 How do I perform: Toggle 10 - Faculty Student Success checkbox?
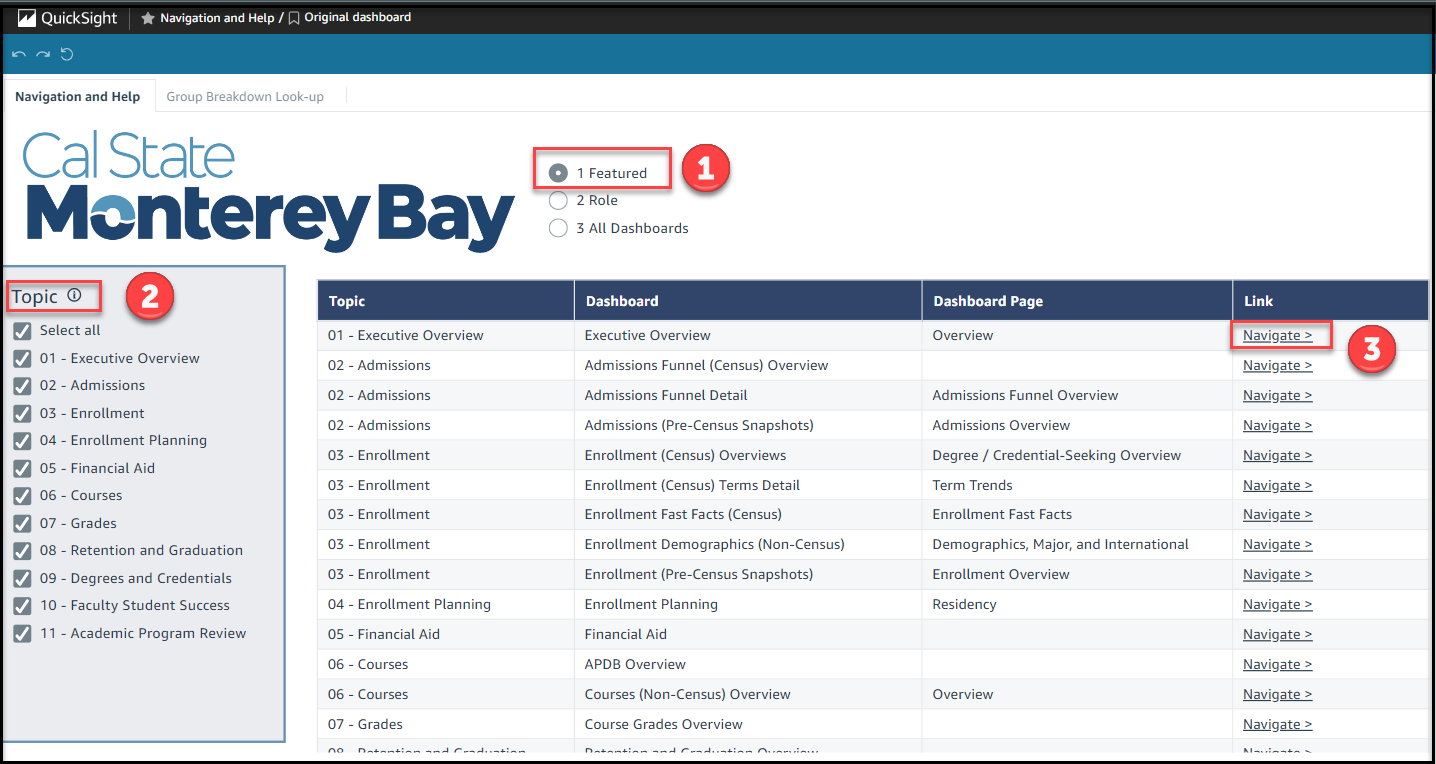[22, 605]
